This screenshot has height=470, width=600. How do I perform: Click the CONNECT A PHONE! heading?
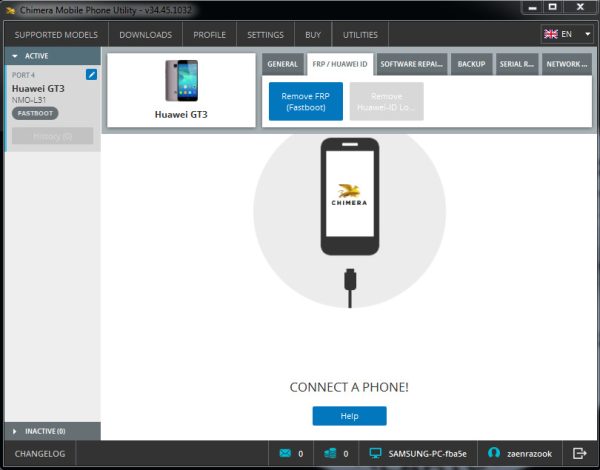click(349, 387)
